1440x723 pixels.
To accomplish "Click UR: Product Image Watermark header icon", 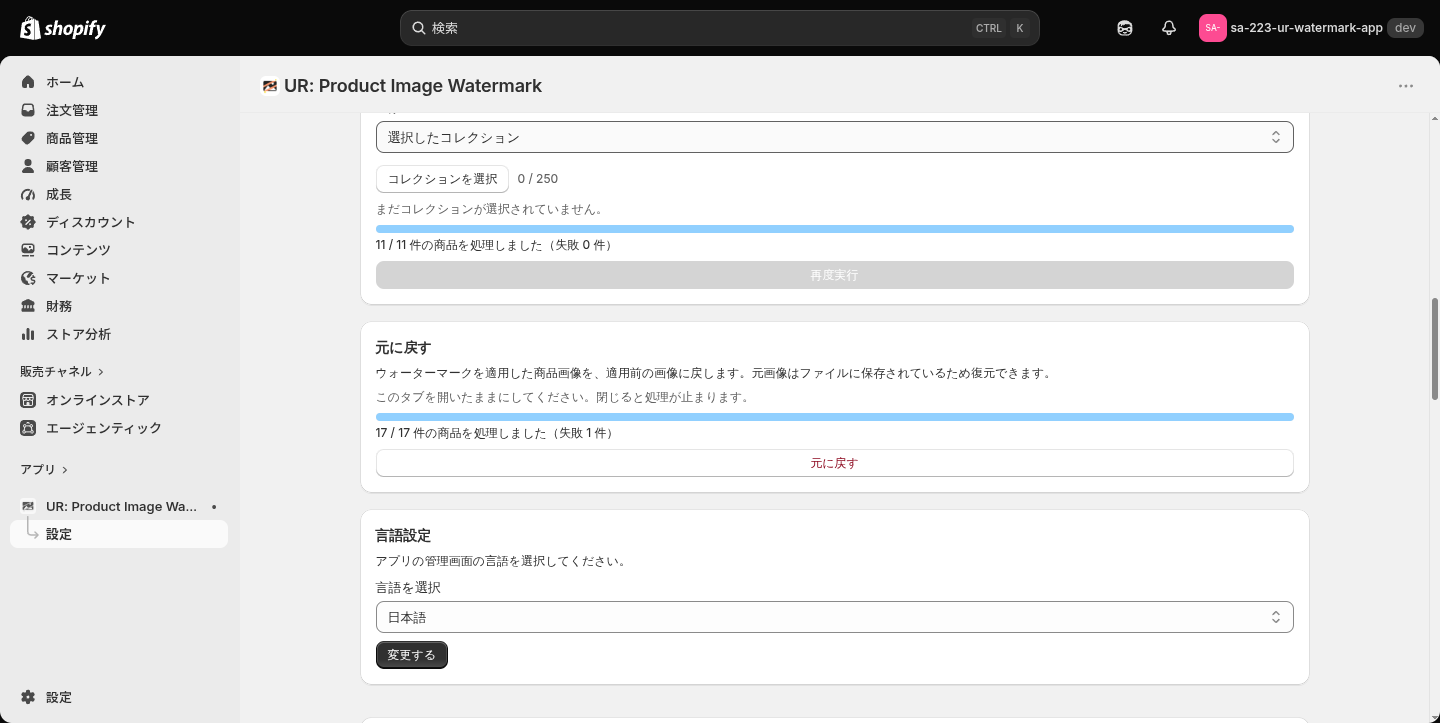I will [x=269, y=86].
